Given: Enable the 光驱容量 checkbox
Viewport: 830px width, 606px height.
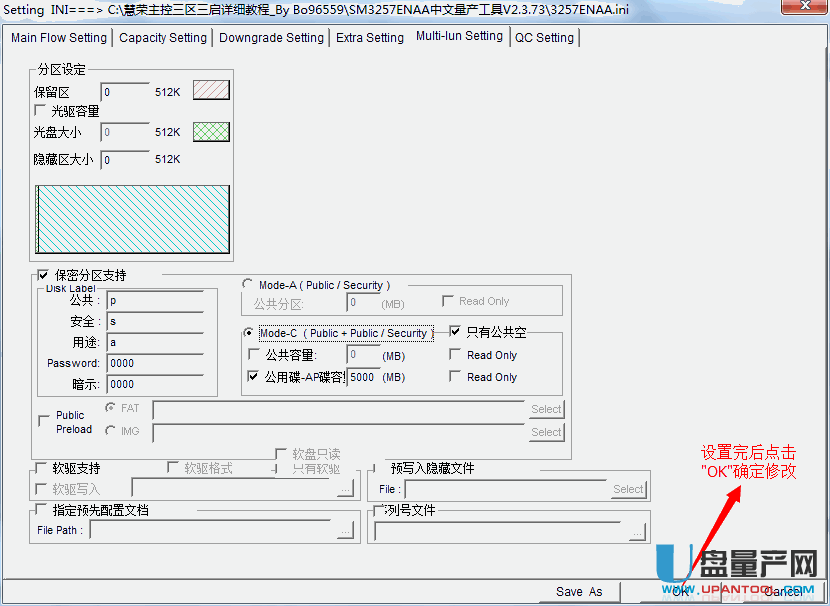Looking at the screenshot, I should 41,111.
